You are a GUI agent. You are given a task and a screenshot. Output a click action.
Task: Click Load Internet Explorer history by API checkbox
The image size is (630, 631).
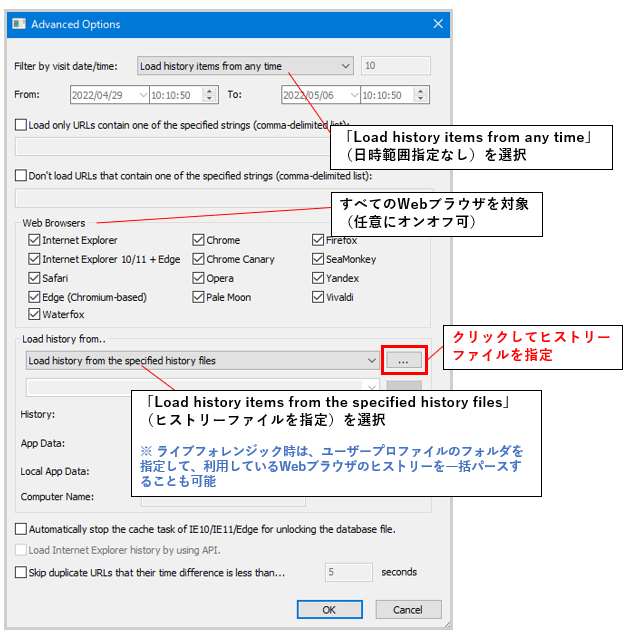point(21,550)
